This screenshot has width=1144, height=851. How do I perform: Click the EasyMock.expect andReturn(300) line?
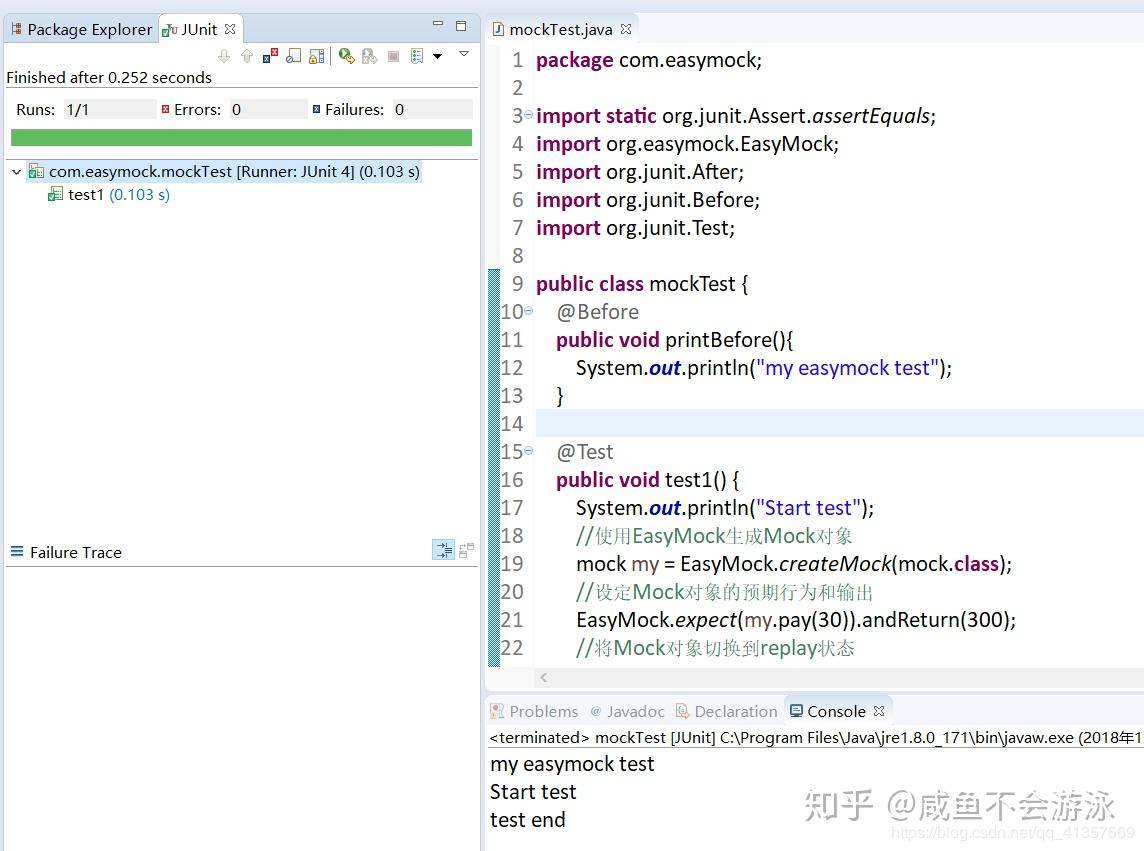[x=796, y=620]
